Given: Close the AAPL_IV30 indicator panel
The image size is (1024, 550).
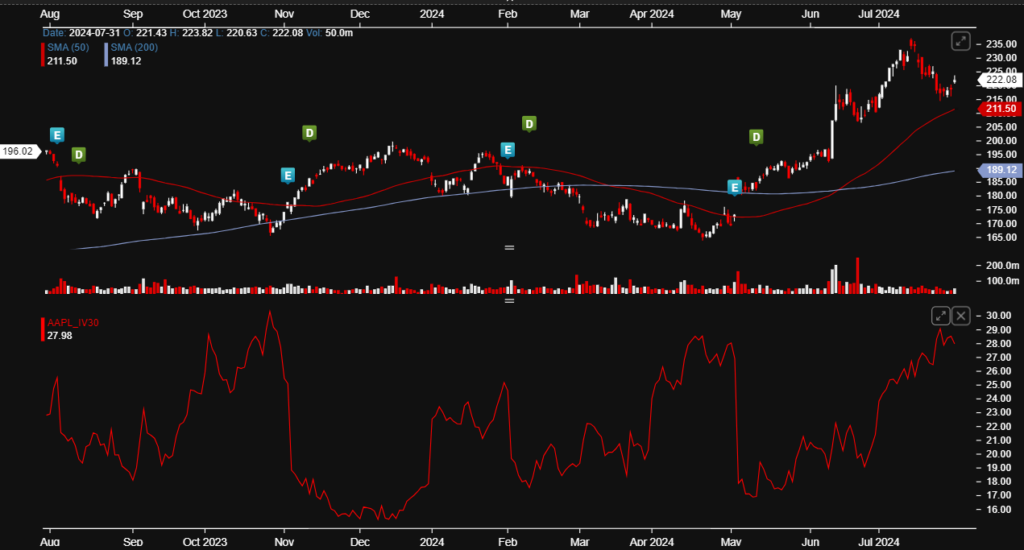Looking at the screenshot, I should point(961,316).
